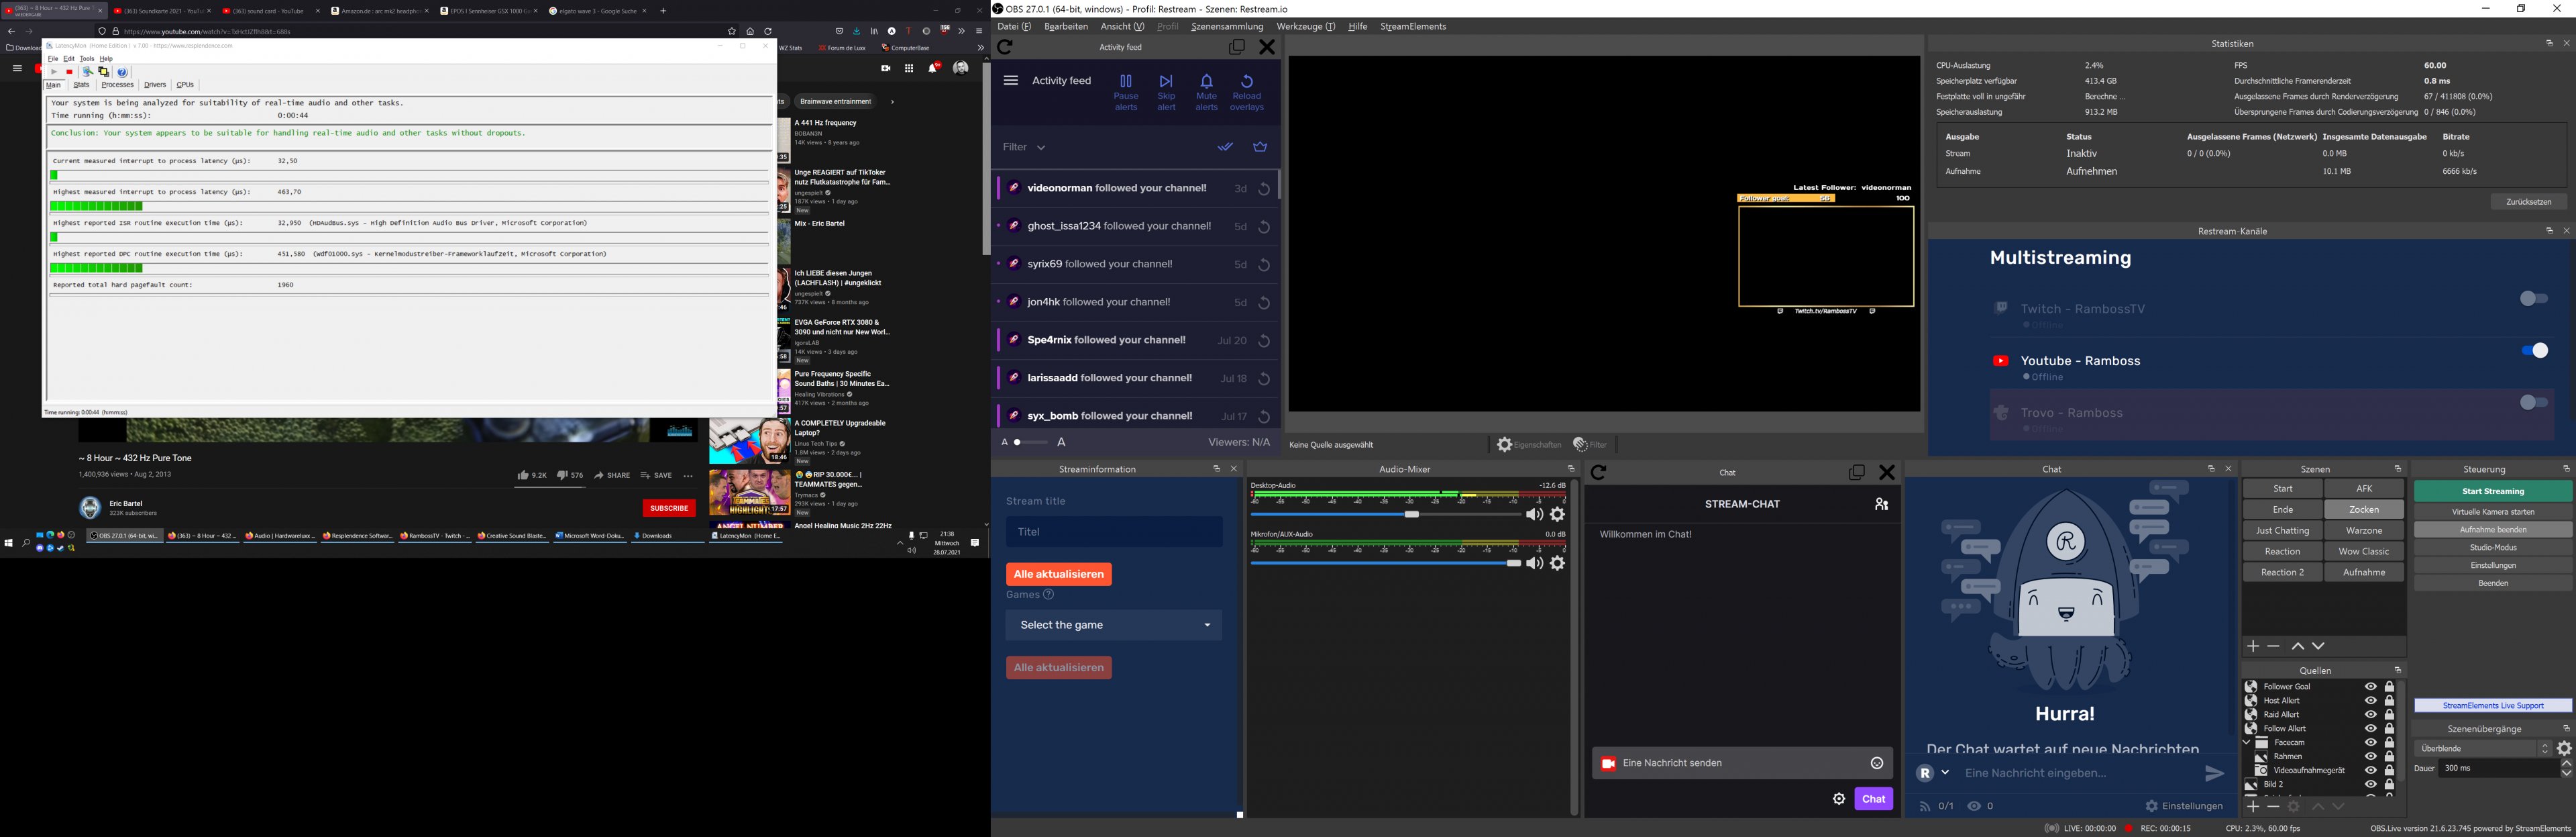
Task: Click the Skip alert icon
Action: coord(1166,81)
